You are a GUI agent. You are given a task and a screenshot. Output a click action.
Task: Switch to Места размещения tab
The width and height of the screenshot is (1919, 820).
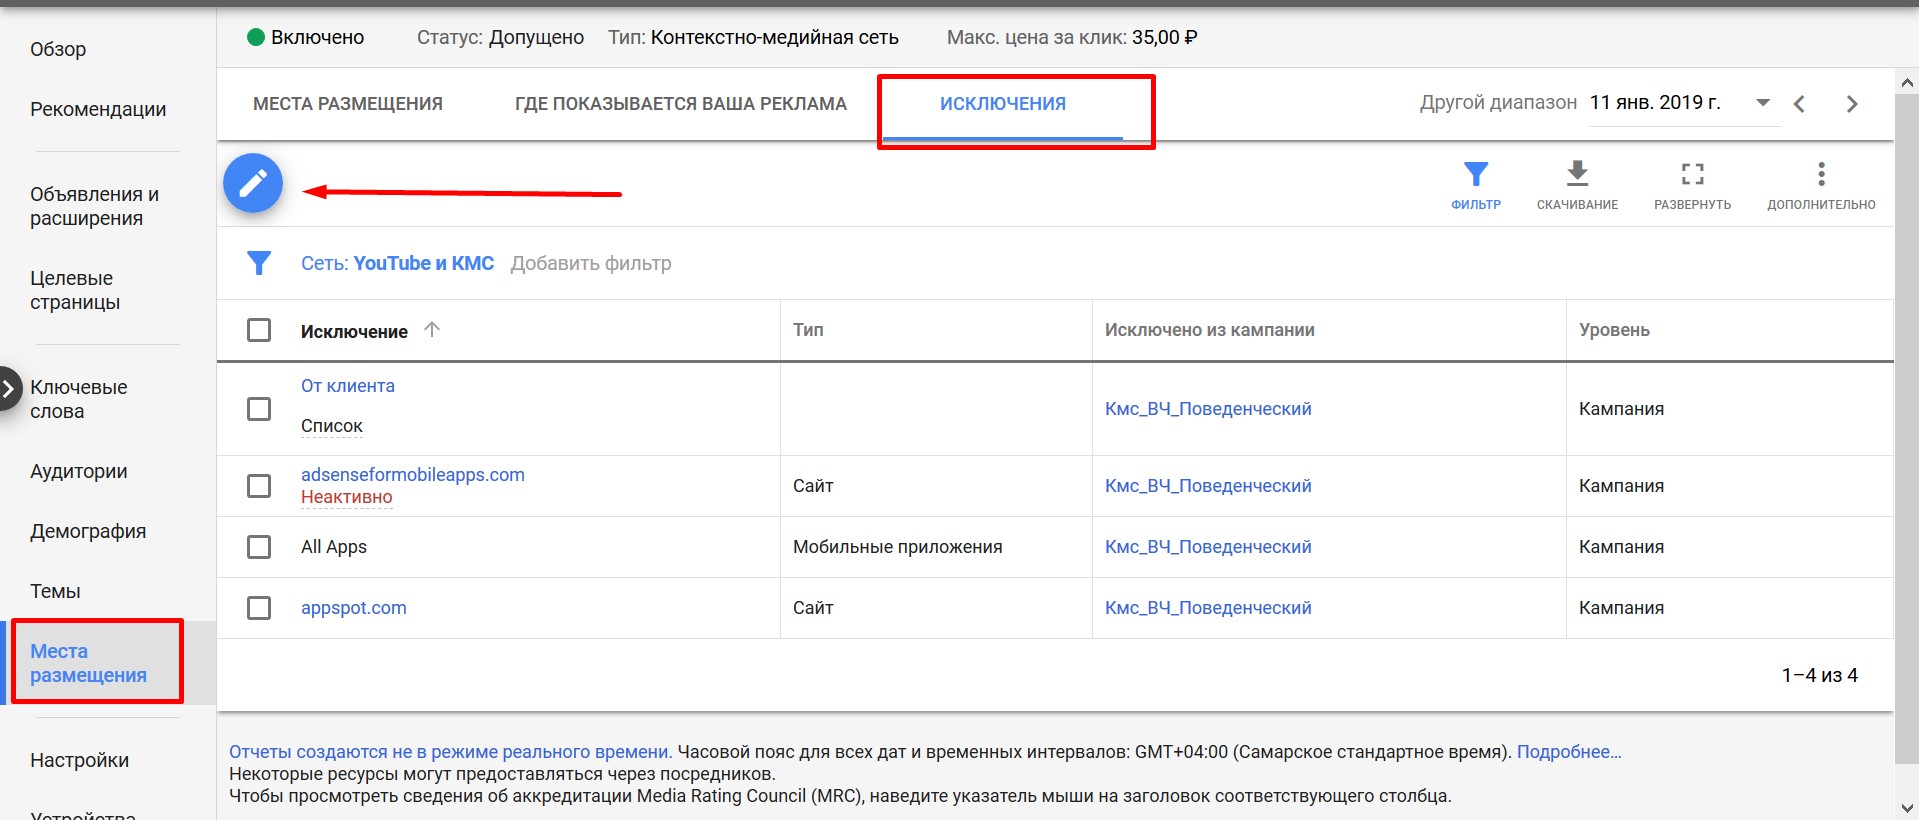[x=348, y=104]
